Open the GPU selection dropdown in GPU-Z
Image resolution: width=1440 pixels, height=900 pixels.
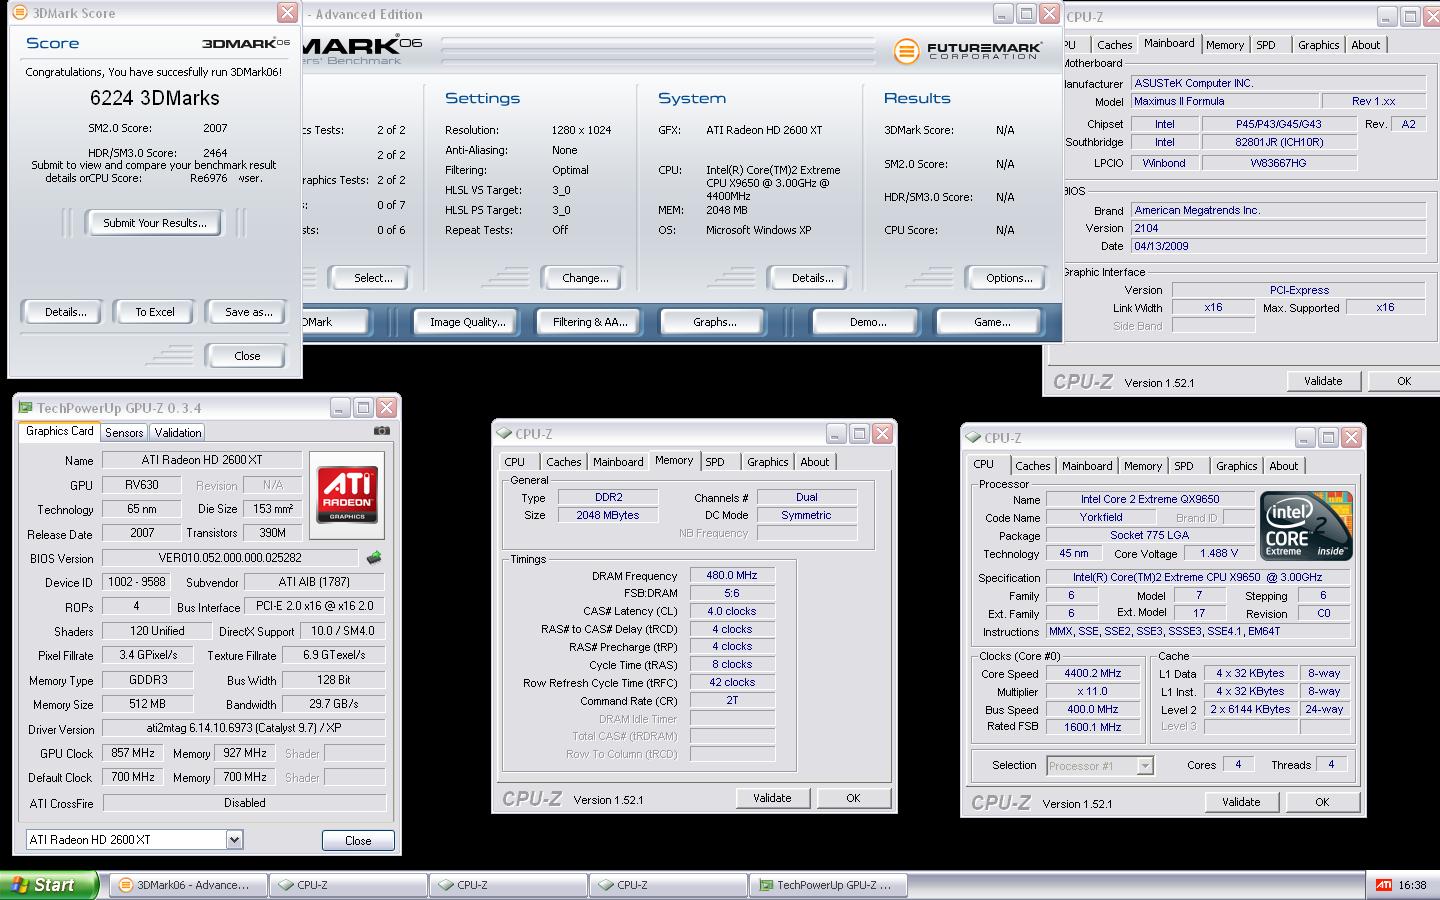[x=234, y=839]
